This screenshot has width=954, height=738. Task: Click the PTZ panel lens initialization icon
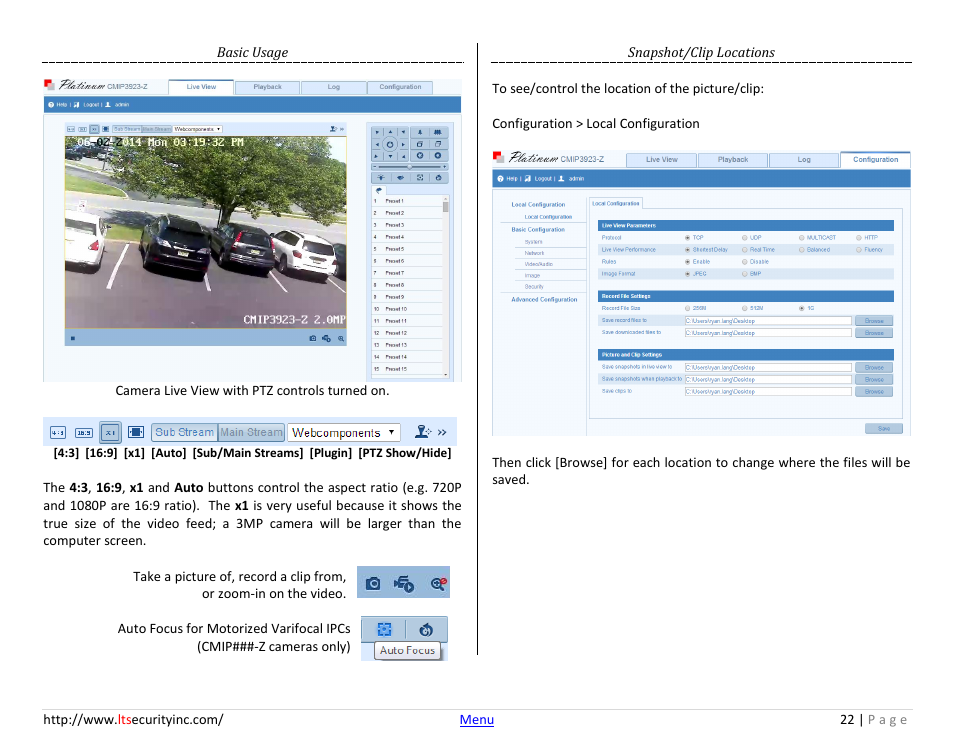point(439,178)
